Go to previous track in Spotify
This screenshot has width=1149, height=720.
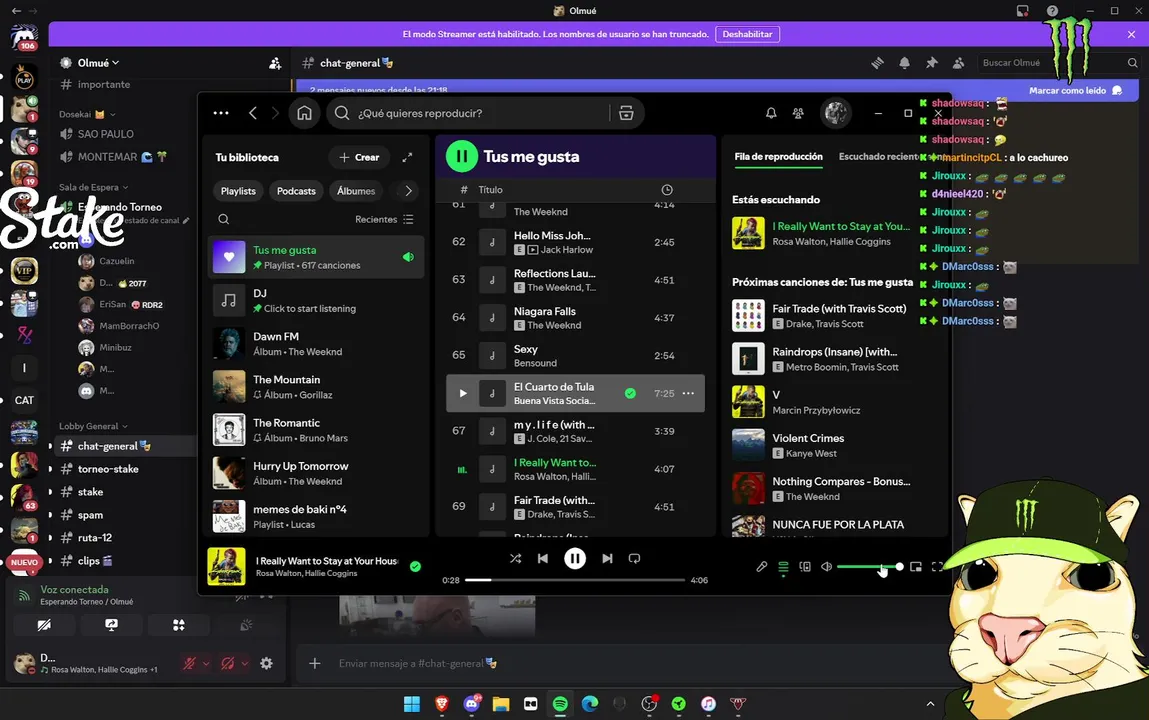pyautogui.click(x=543, y=558)
